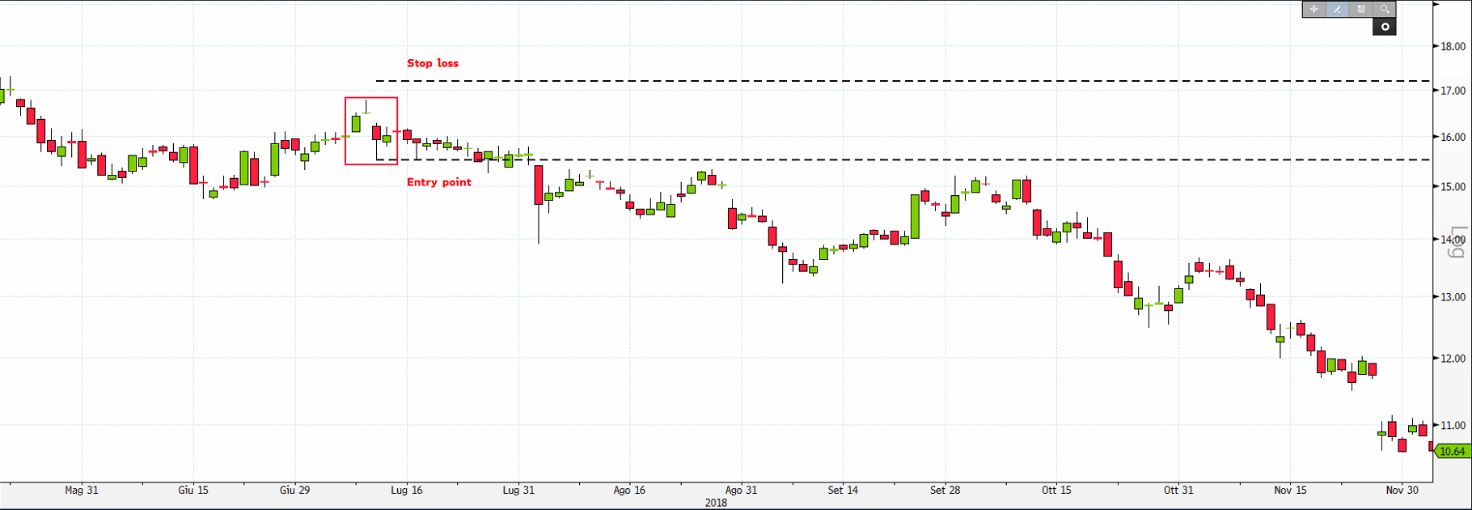The image size is (1472, 510).
Task: Open the chart layout panel tool
Action: (1361, 9)
